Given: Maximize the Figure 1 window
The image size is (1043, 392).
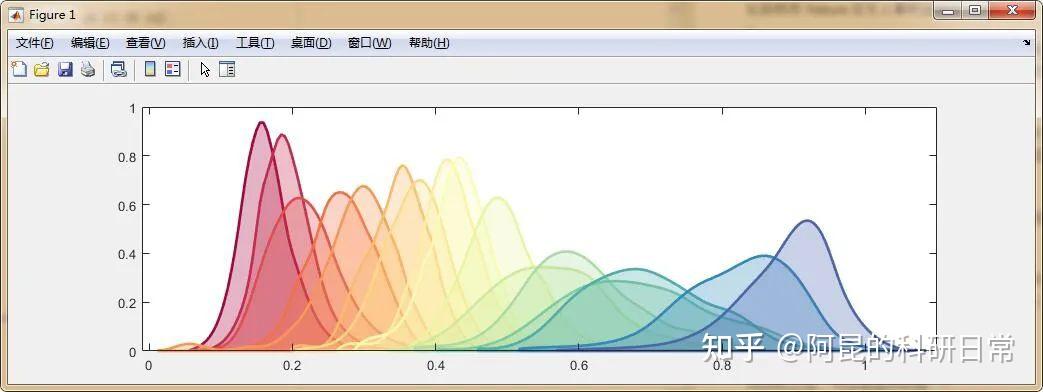Looking at the screenshot, I should [x=974, y=11].
